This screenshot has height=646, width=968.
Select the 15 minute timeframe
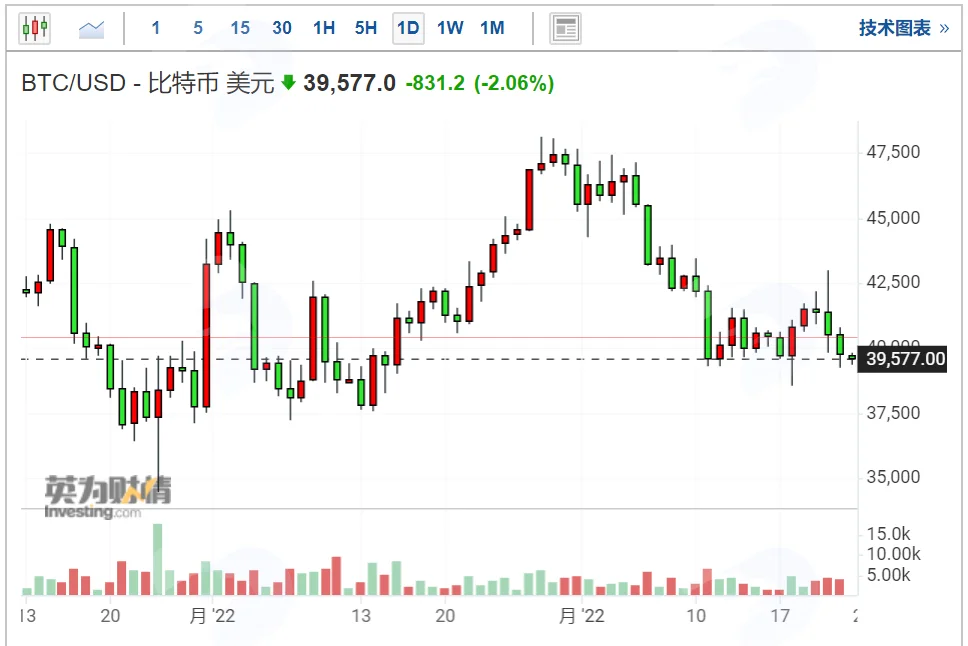[240, 28]
